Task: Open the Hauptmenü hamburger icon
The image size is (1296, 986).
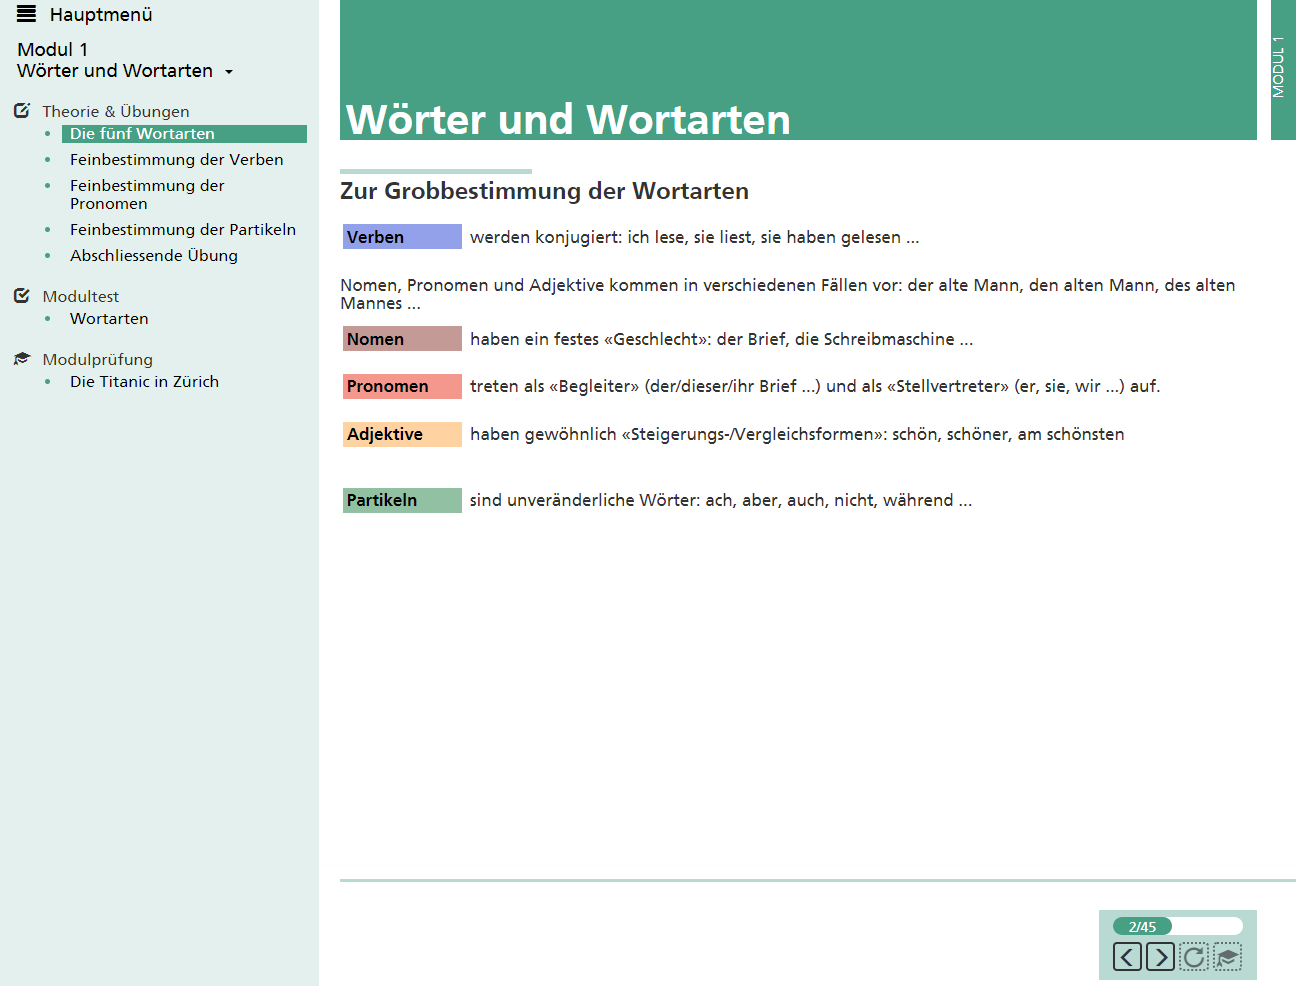Action: point(27,14)
